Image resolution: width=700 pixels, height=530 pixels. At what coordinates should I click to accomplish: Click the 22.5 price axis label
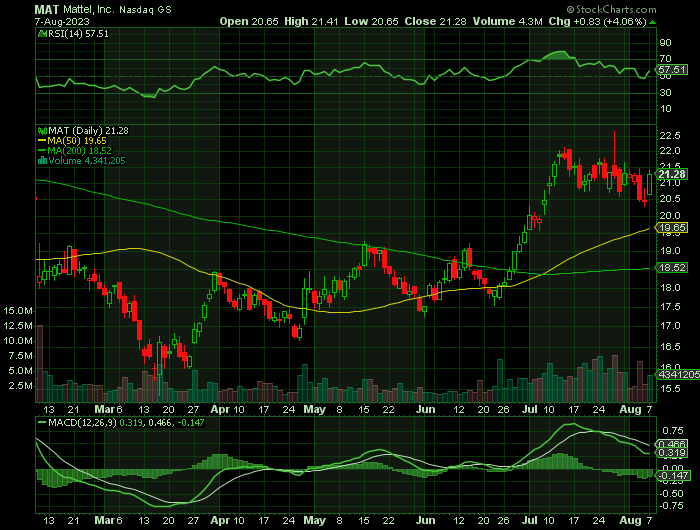[670, 135]
